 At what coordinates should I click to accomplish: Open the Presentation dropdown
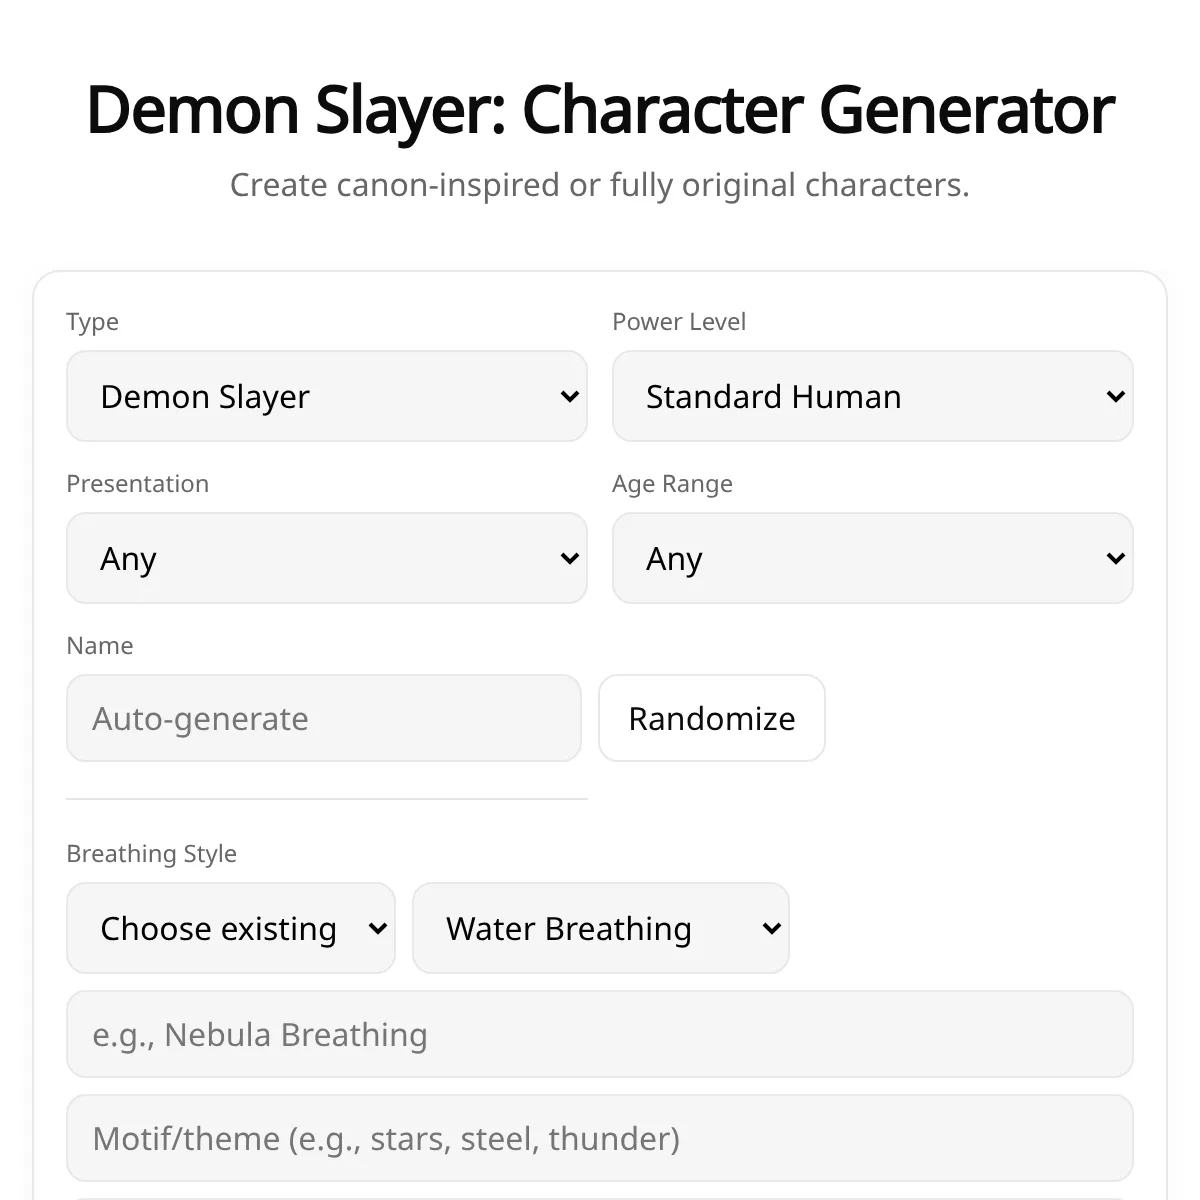326,558
